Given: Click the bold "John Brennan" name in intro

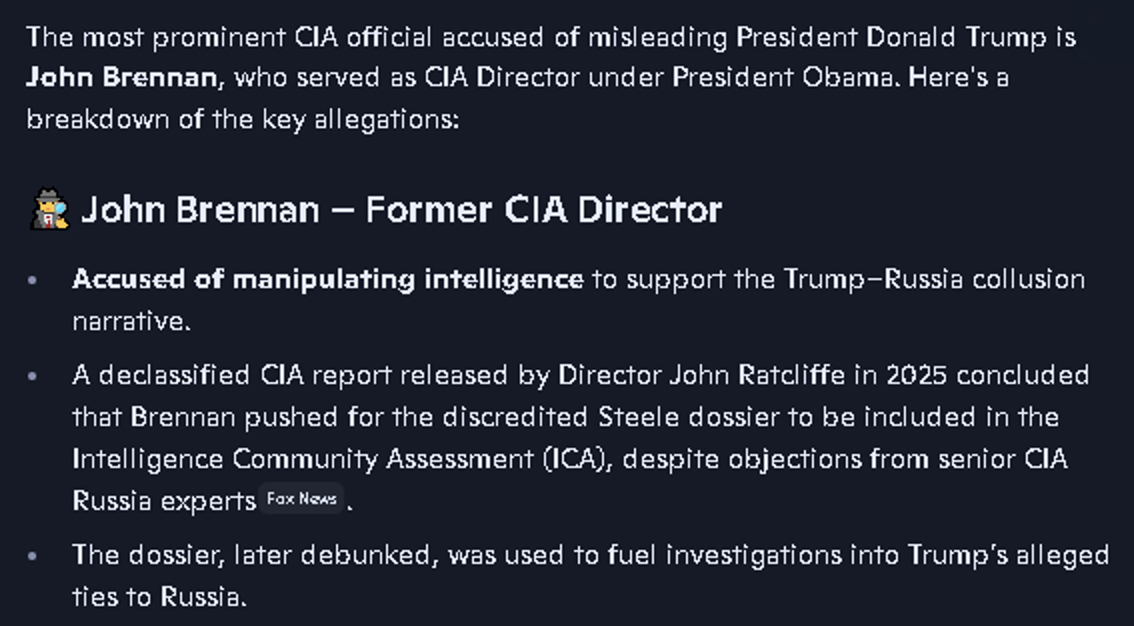Looking at the screenshot, I should (x=120, y=78).
